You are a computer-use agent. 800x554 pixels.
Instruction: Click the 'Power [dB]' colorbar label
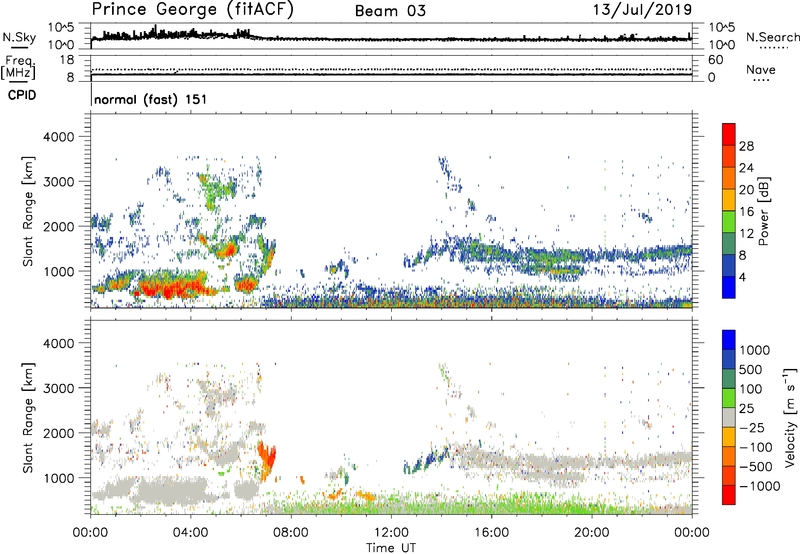(x=763, y=211)
